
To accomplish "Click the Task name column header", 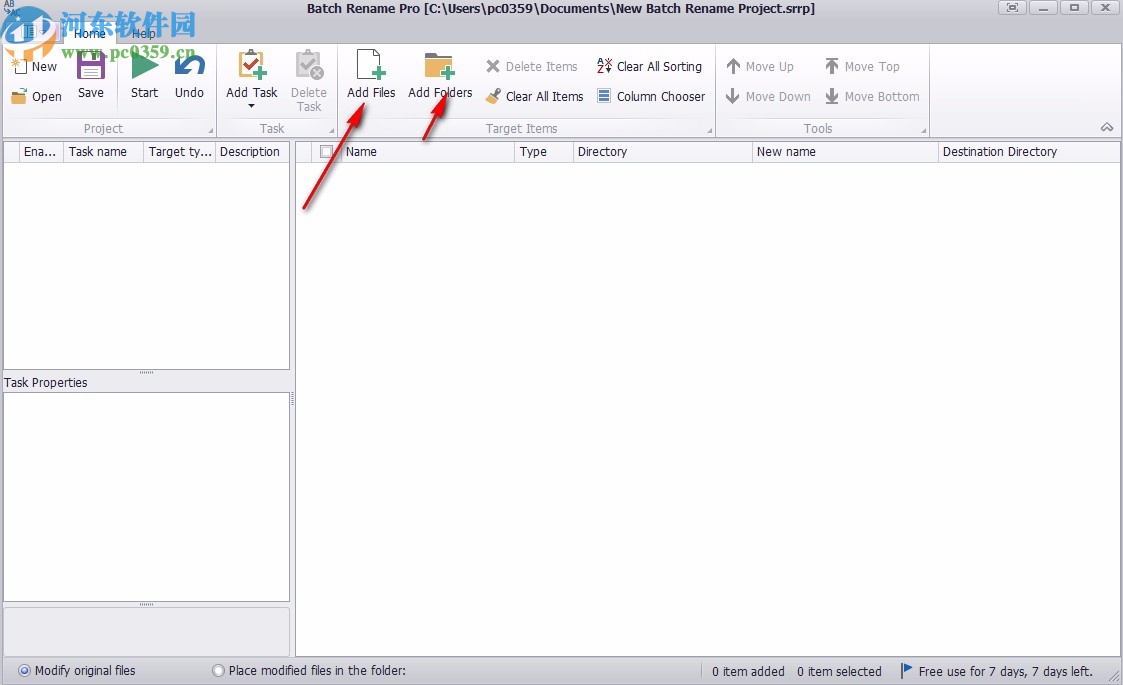I will [x=104, y=152].
